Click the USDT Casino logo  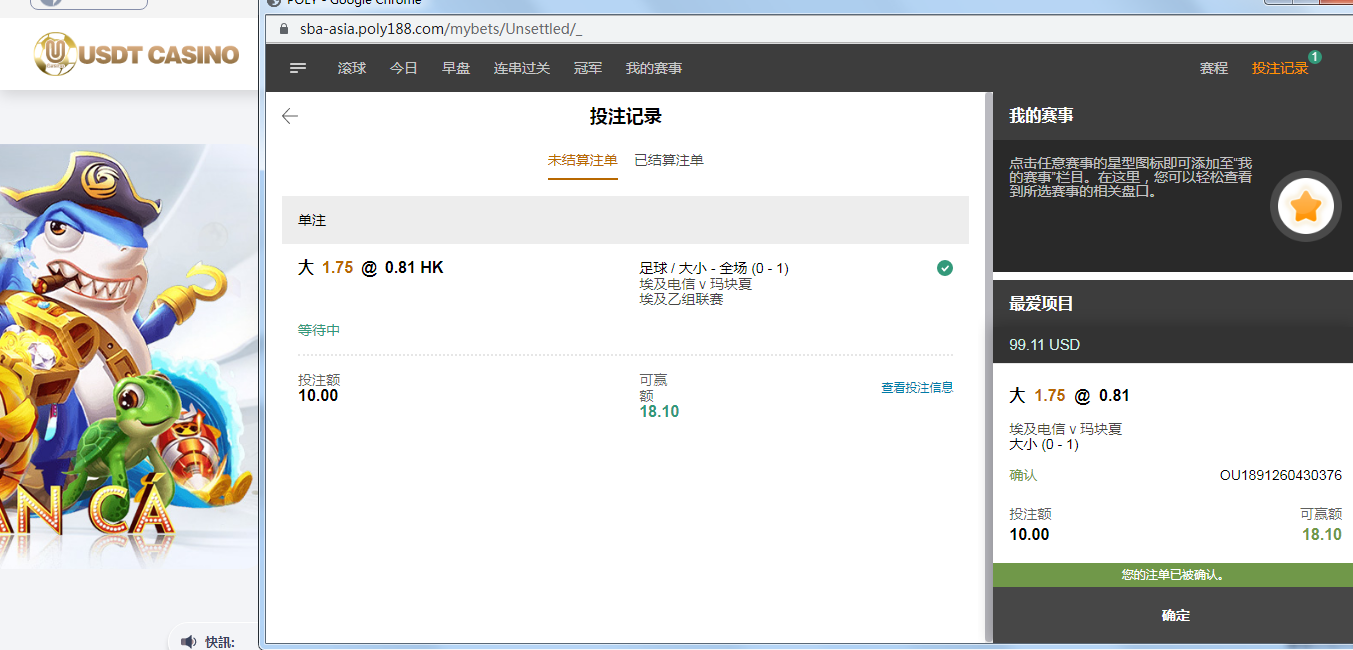click(137, 54)
